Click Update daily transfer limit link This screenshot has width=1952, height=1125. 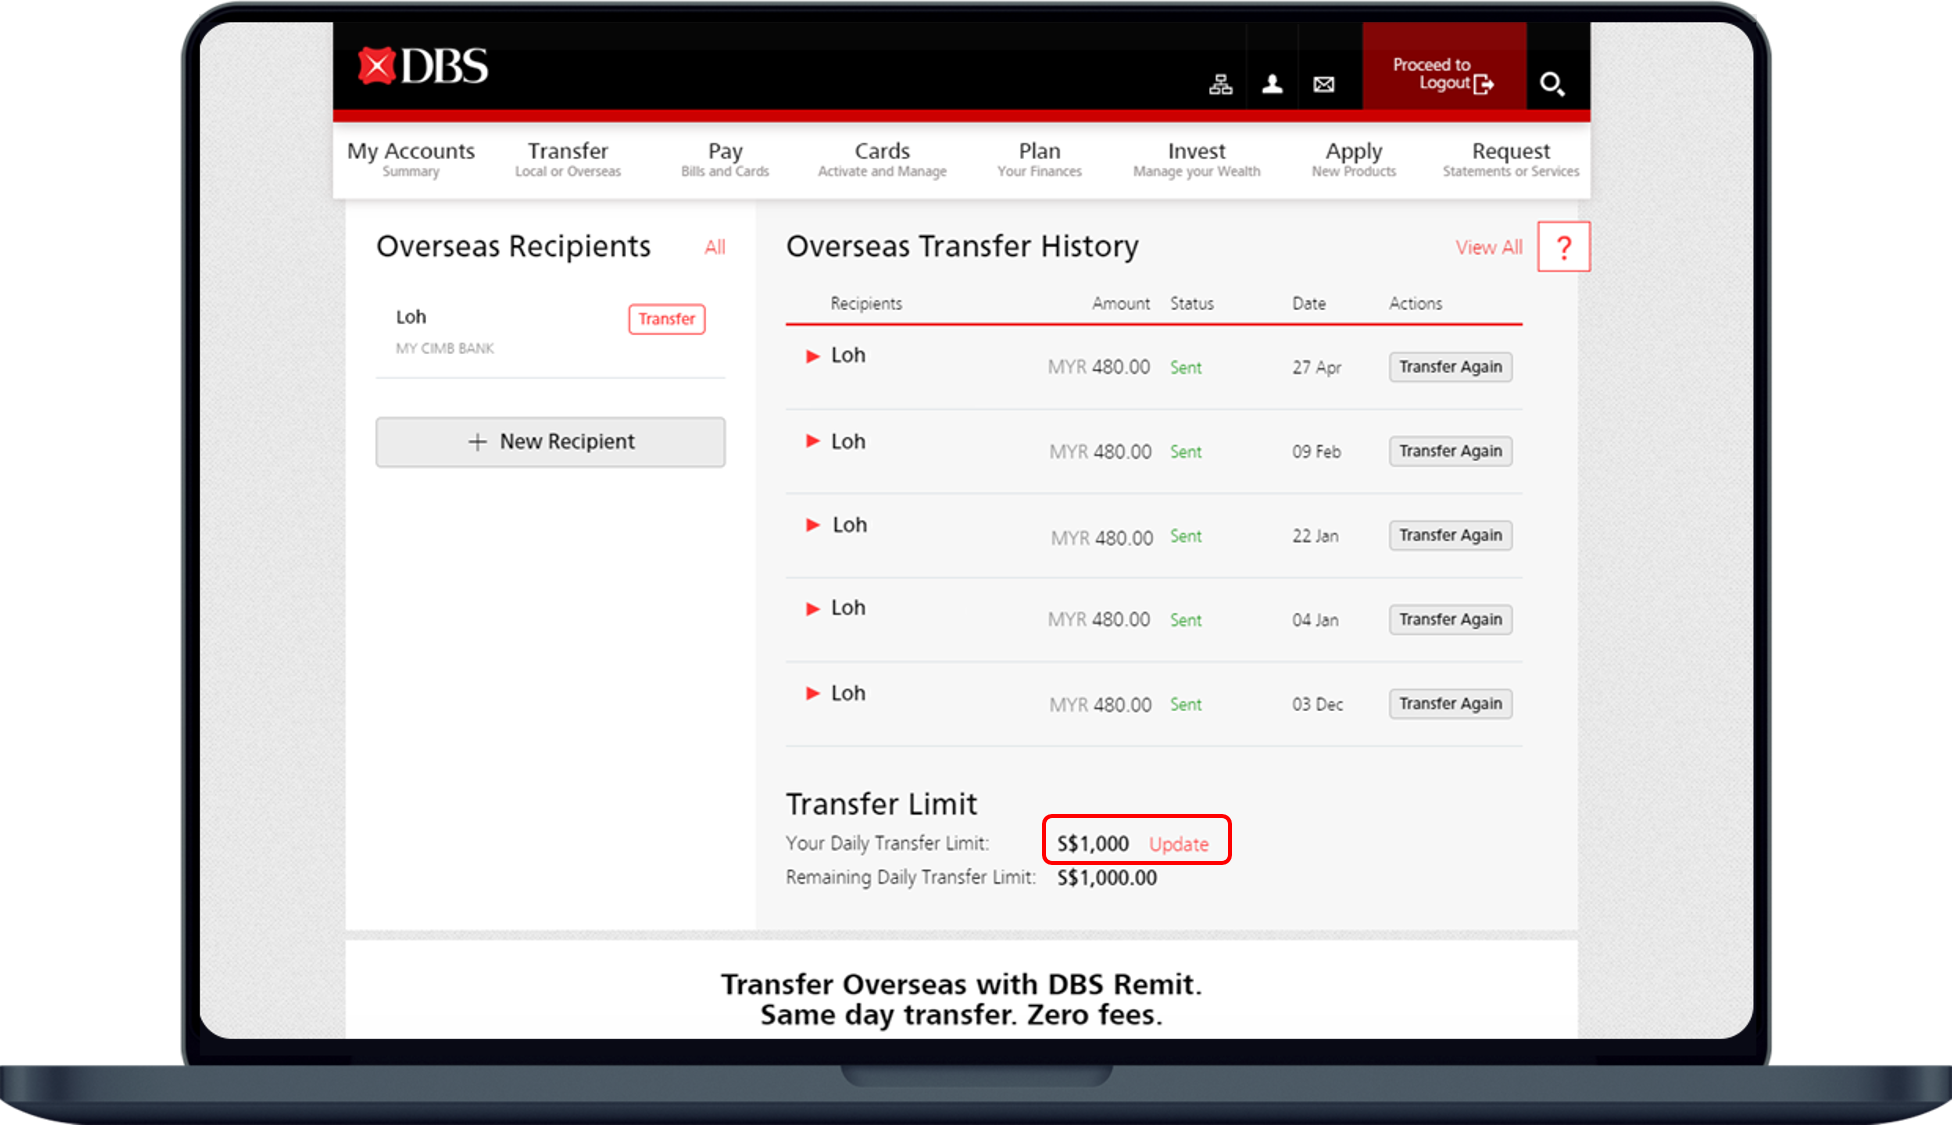click(x=1178, y=844)
